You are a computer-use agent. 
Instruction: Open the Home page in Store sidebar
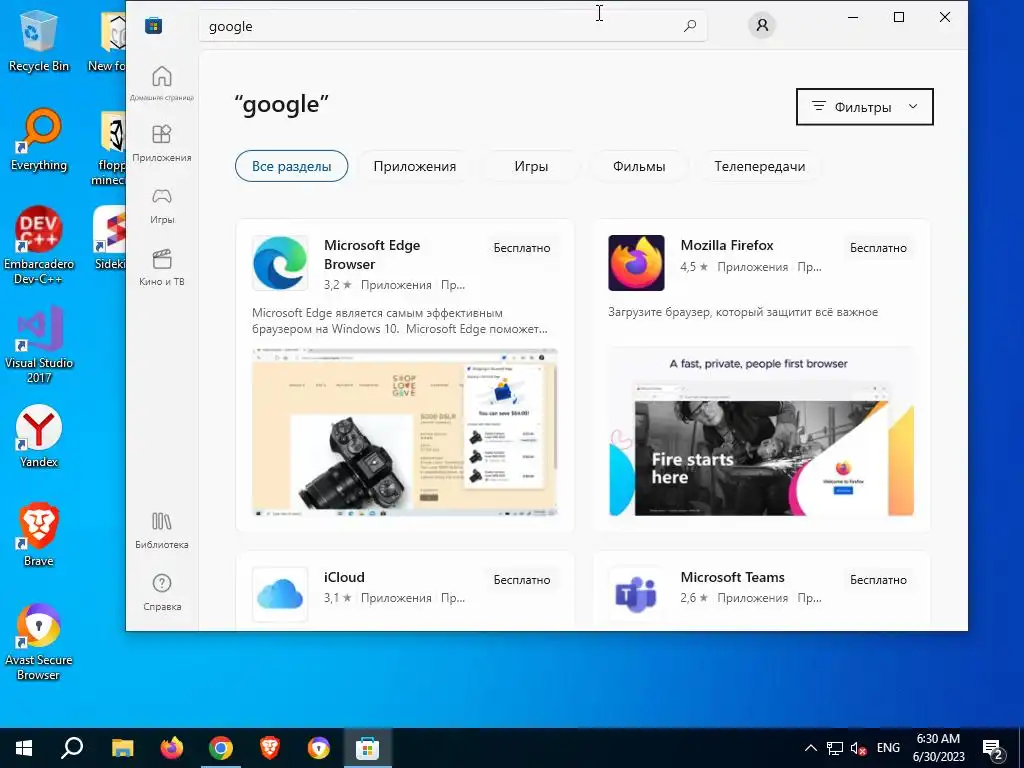(x=161, y=84)
